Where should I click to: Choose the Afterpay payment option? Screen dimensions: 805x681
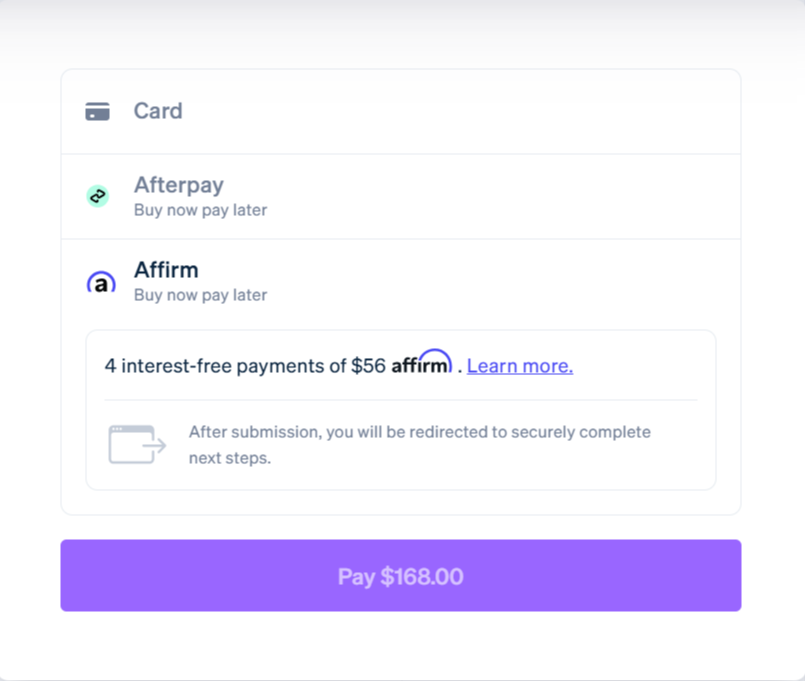(x=400, y=197)
